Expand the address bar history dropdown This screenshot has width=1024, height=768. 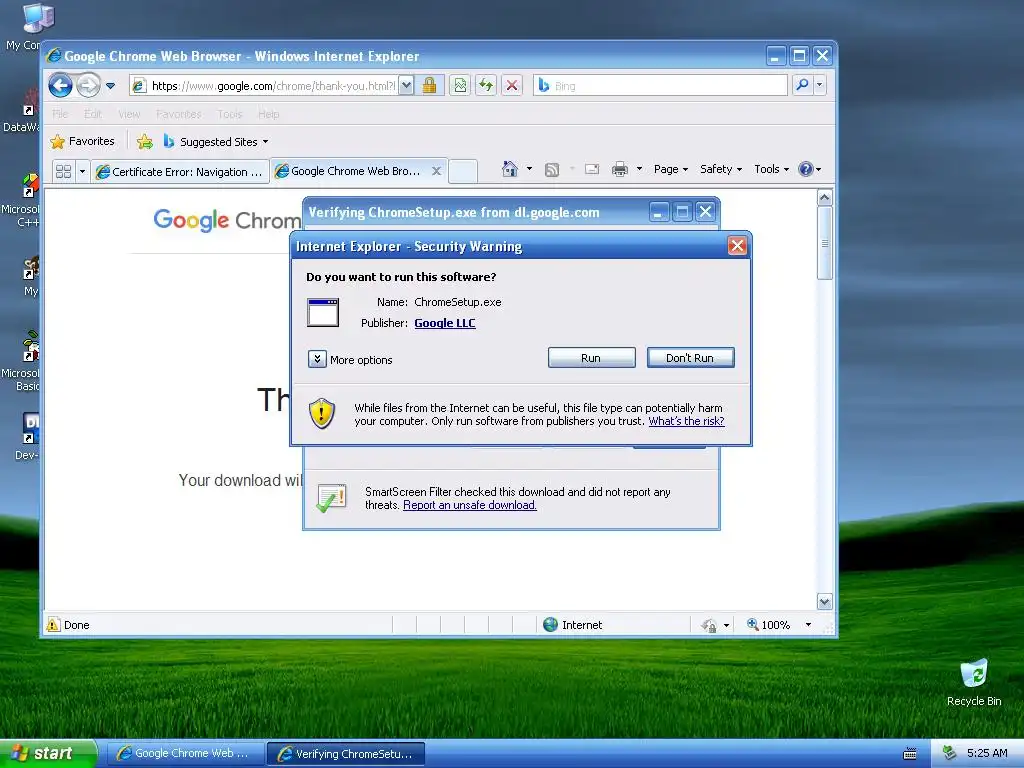coord(406,86)
